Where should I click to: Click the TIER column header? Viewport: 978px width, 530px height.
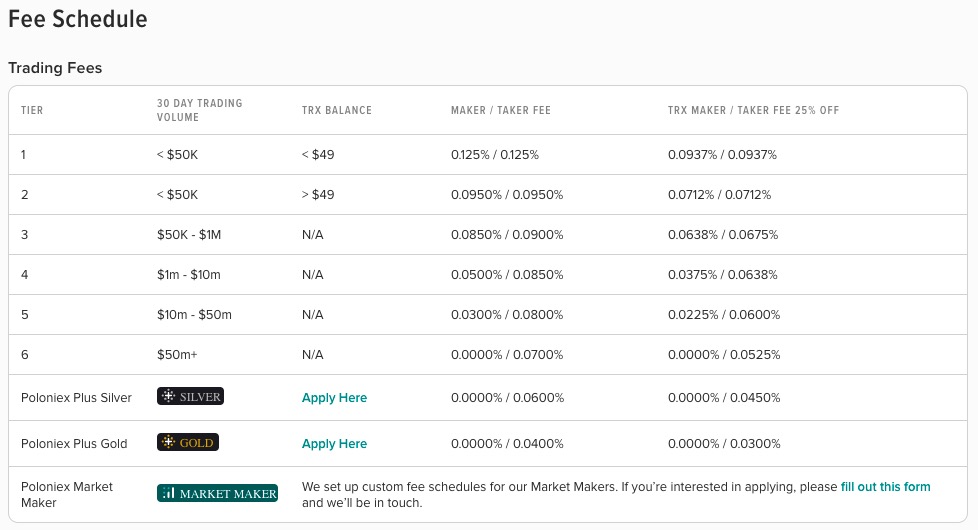(32, 110)
